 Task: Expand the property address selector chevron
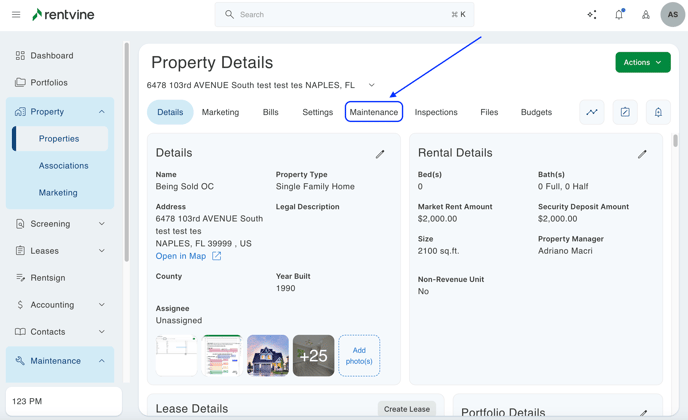(372, 86)
